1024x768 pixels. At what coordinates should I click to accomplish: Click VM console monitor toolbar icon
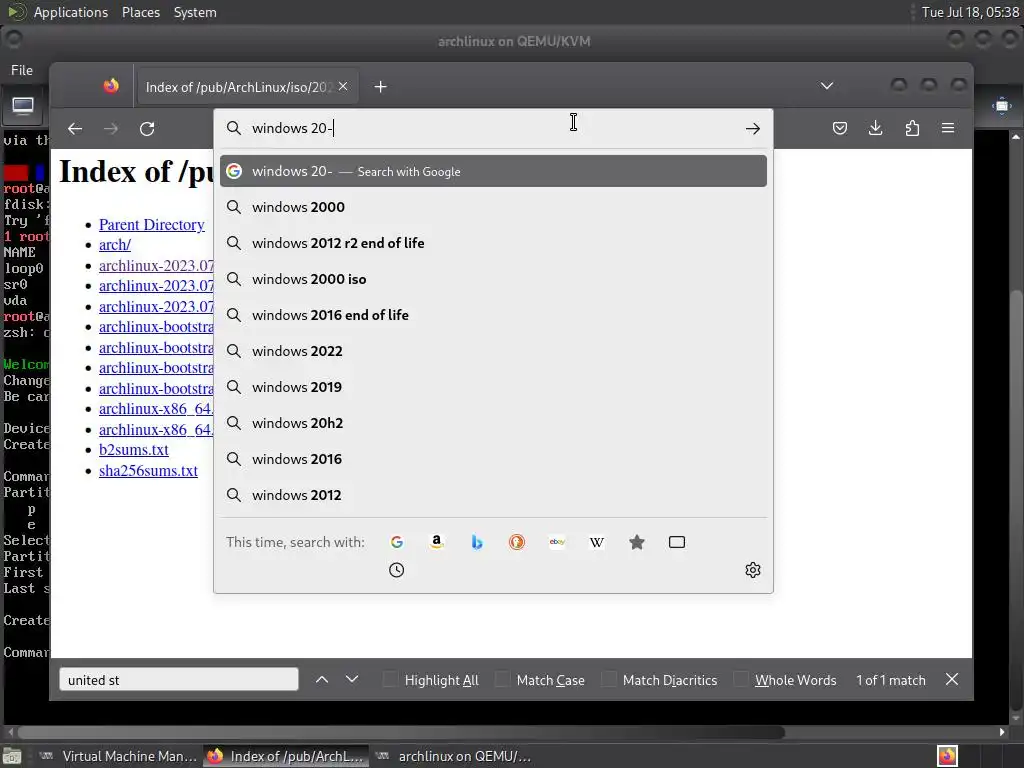coord(23,106)
